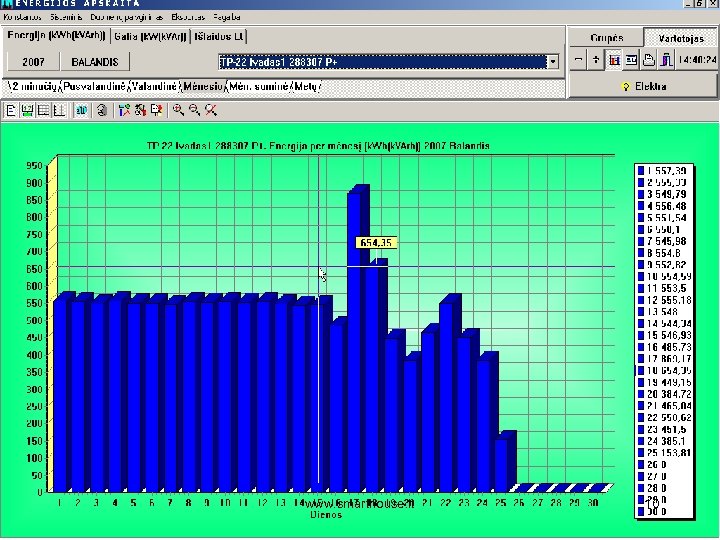Click legend entry 26 0

(x=652, y=465)
